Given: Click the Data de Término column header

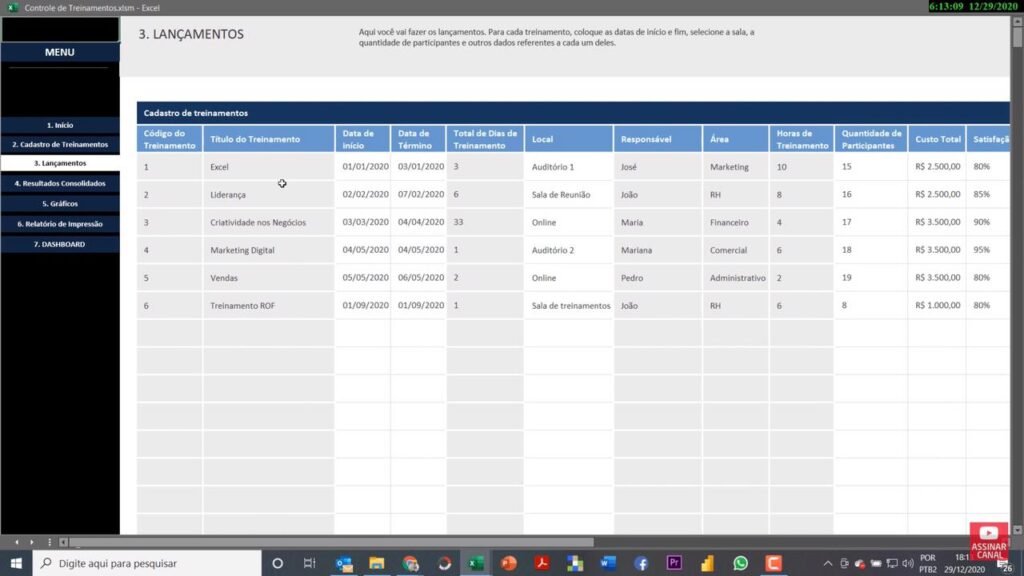Looking at the screenshot, I should pyautogui.click(x=419, y=139).
